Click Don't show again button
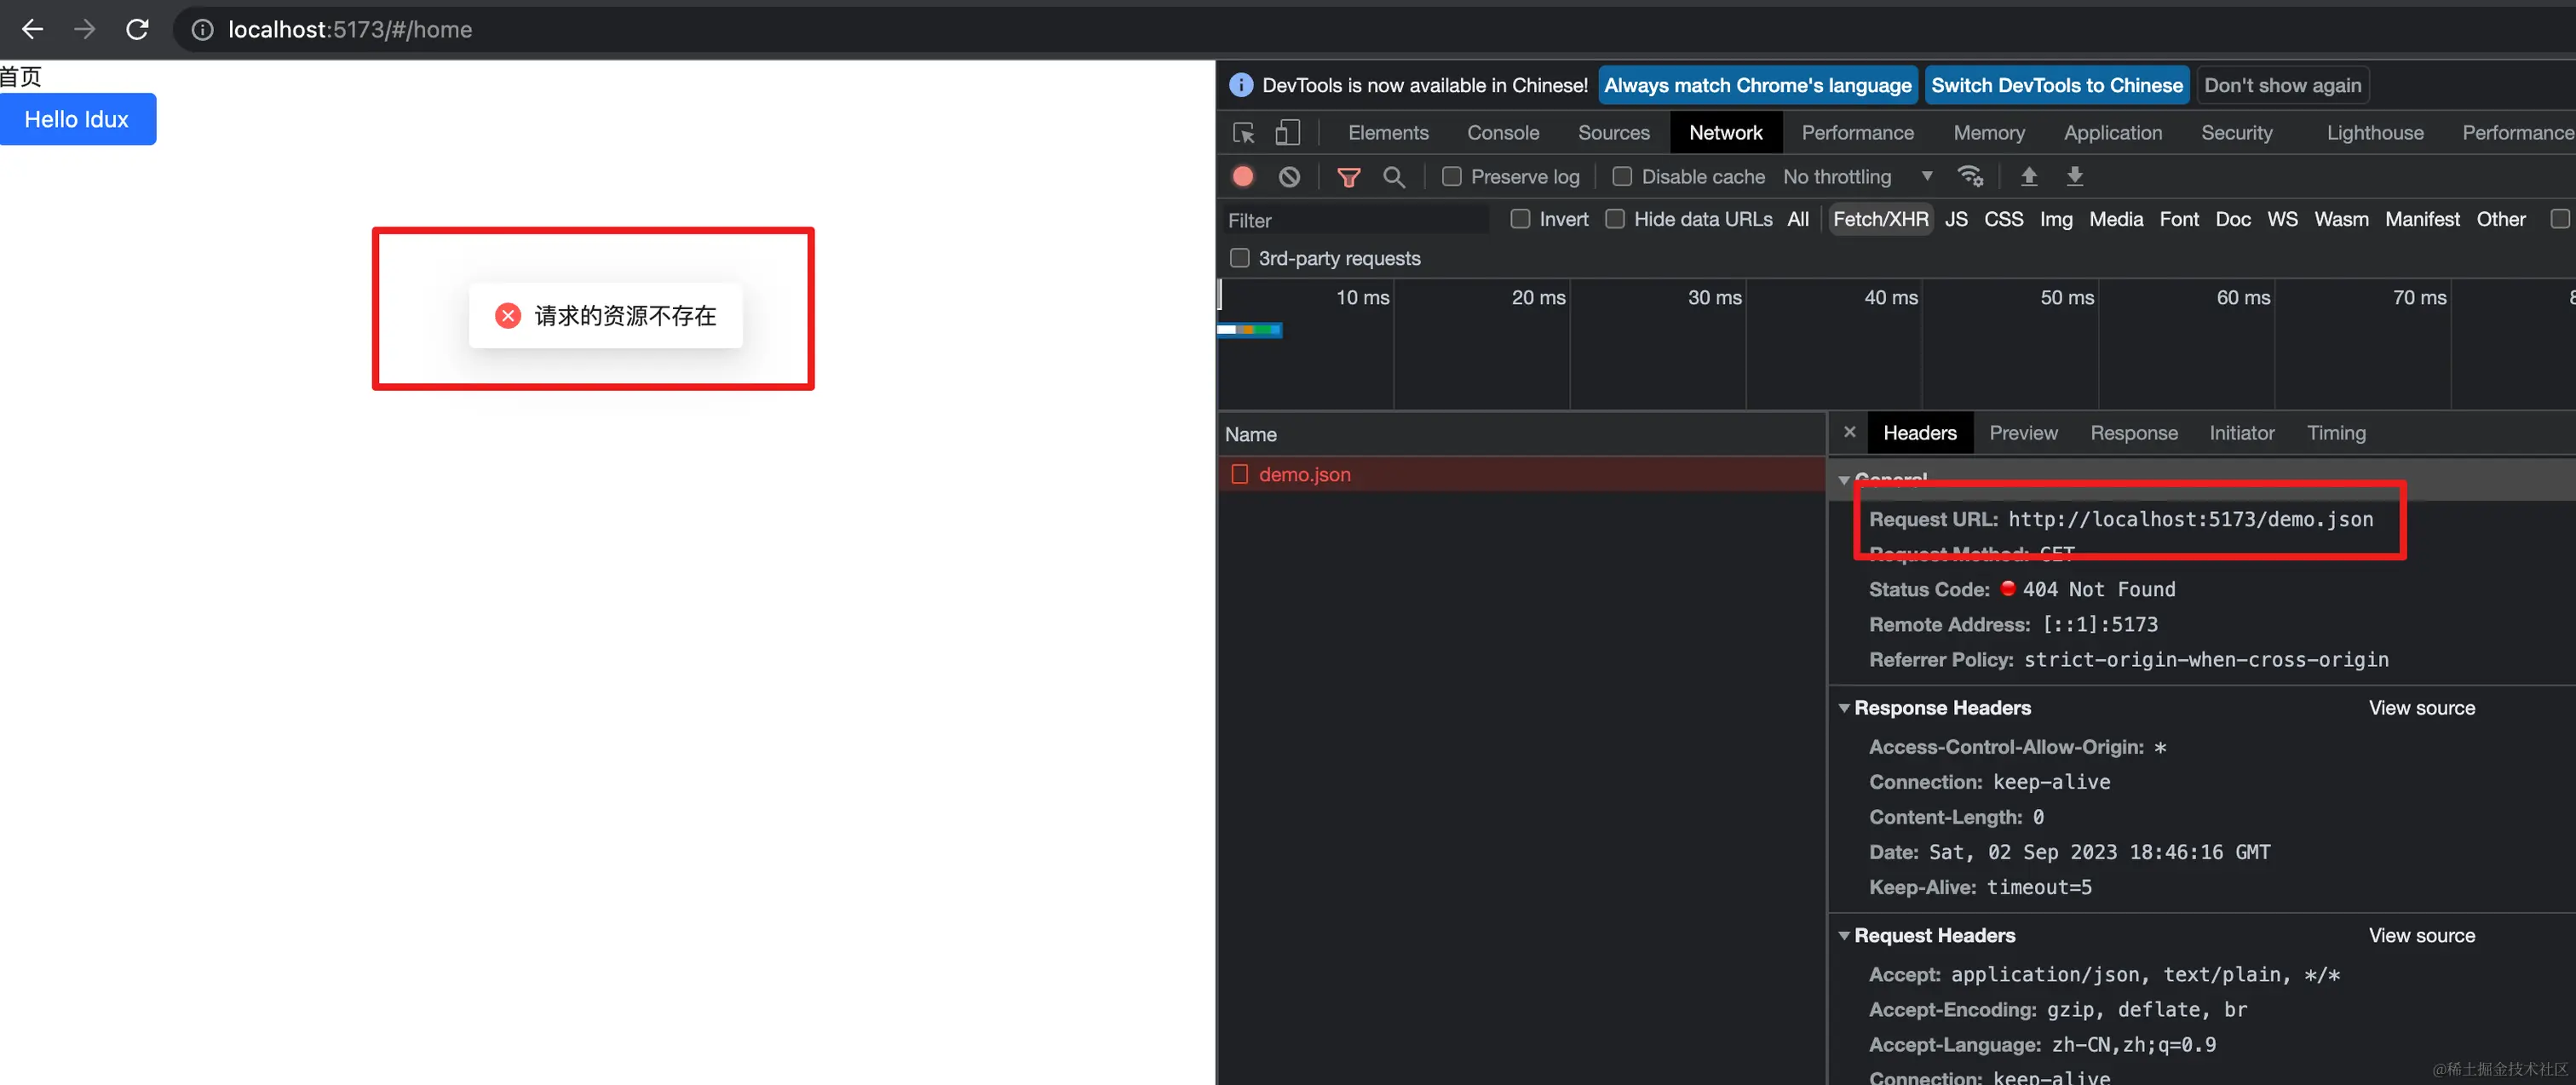The image size is (2576, 1085). coord(2282,85)
